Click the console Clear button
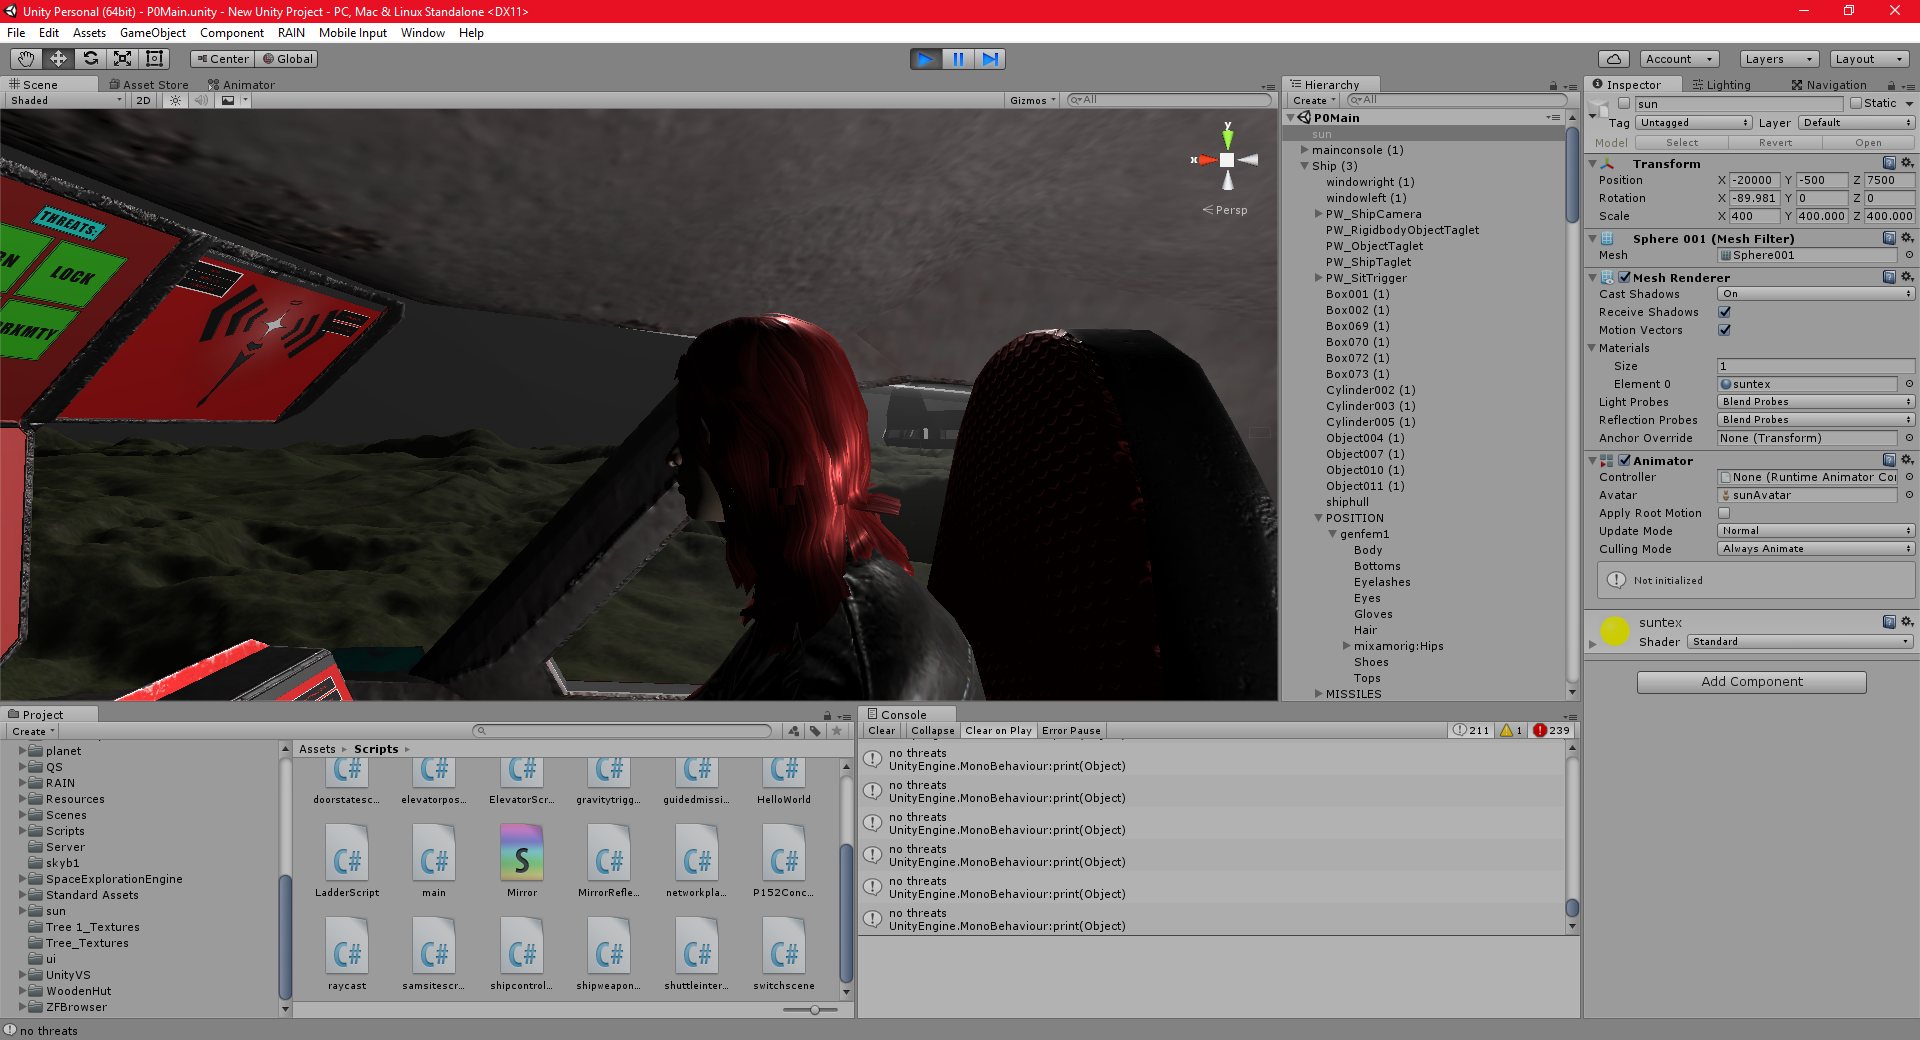The image size is (1920, 1040). [x=882, y=730]
